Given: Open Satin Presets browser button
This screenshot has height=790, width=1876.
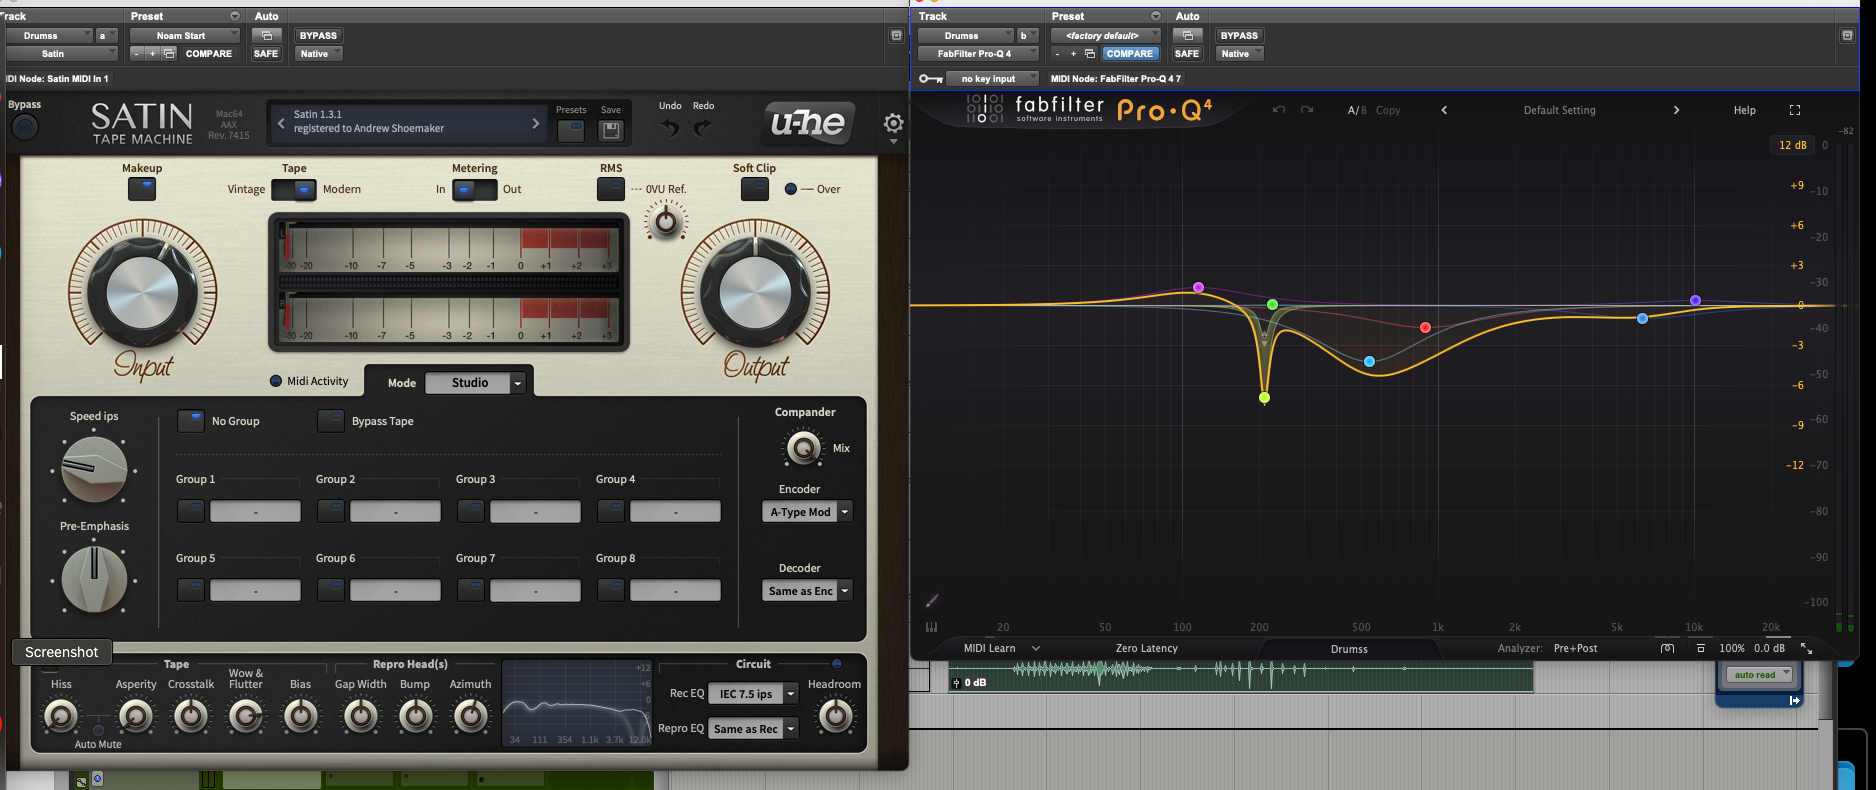Looking at the screenshot, I should (x=571, y=130).
